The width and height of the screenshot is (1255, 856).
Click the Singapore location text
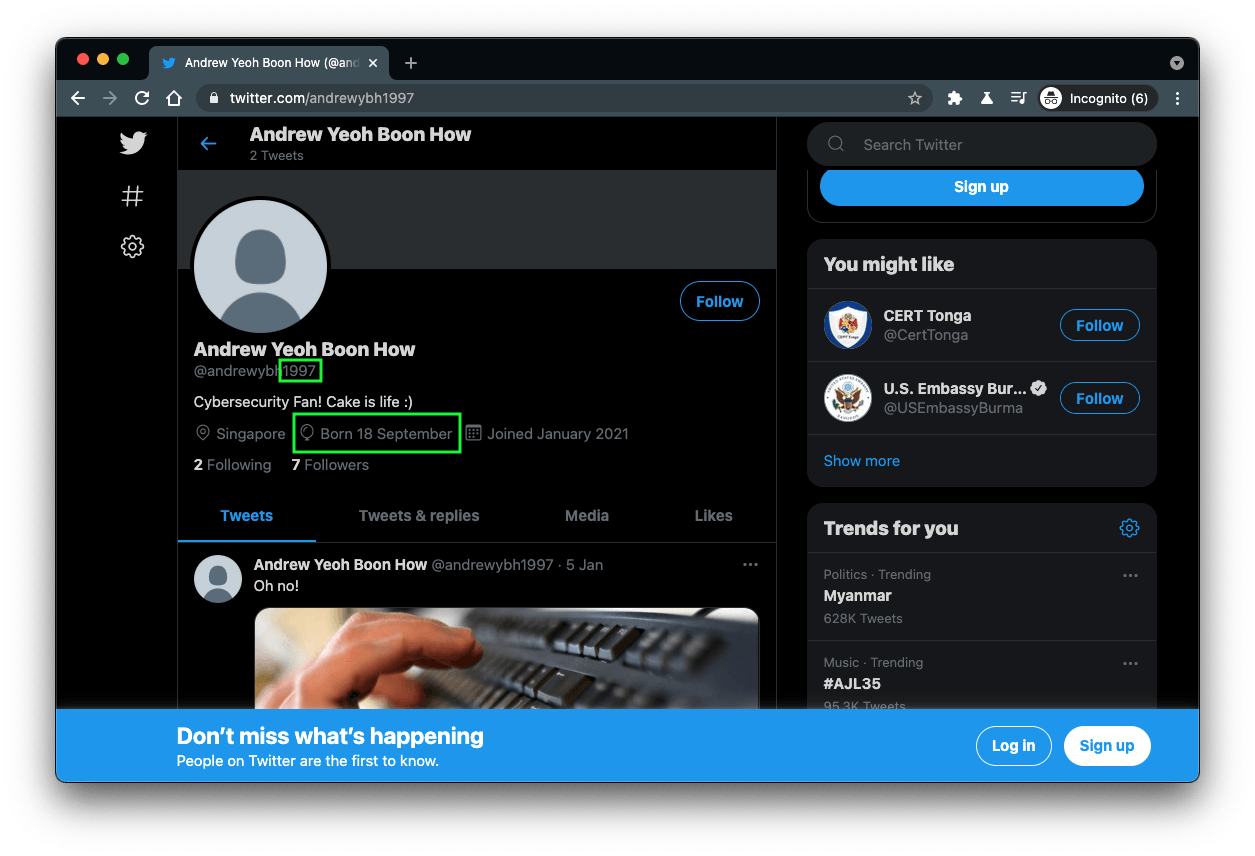coord(251,434)
